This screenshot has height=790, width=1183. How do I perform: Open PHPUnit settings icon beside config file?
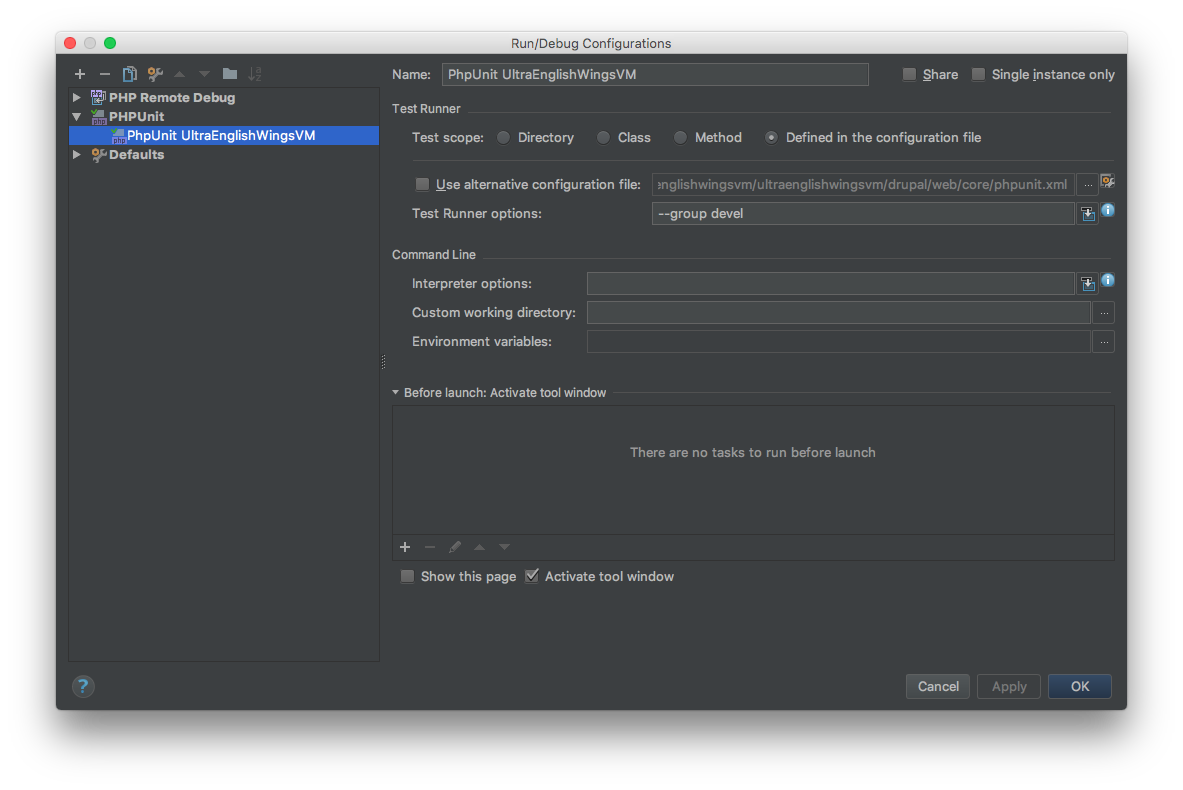1108,181
